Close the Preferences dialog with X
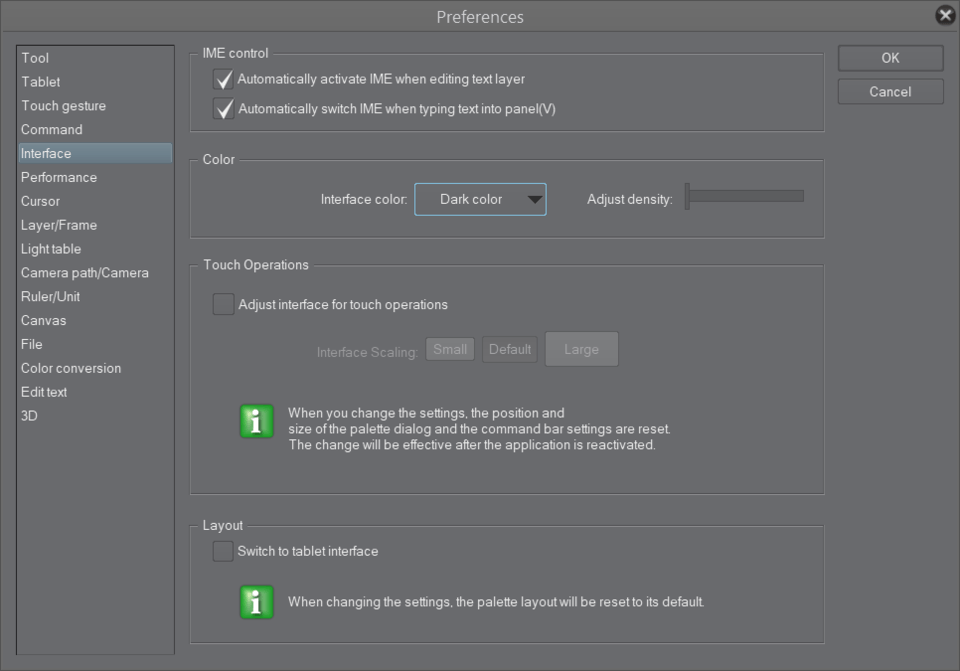Viewport: 960px width, 671px height. pyautogui.click(x=945, y=15)
